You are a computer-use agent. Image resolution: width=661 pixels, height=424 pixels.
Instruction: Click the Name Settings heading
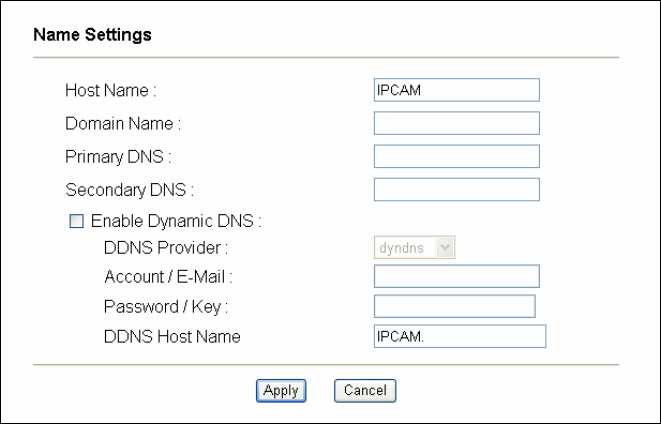[92, 35]
